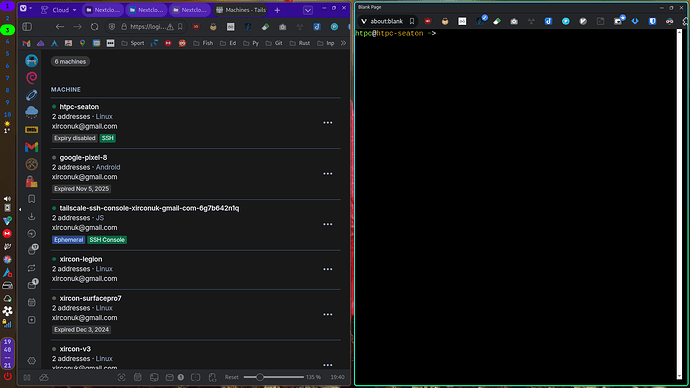Image resolution: width=690 pixels, height=388 pixels.
Task: Open the closed tabs list dropdown
Action: click(308, 10)
